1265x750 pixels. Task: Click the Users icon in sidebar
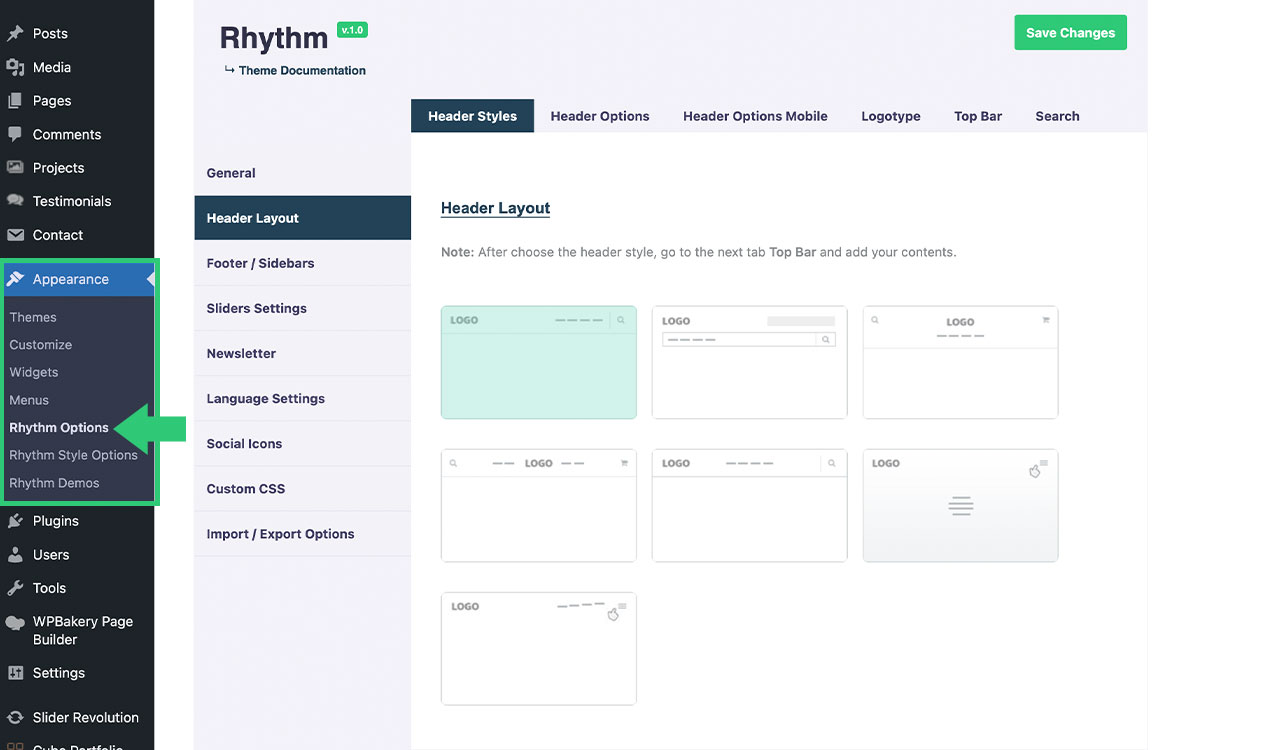click(15, 555)
